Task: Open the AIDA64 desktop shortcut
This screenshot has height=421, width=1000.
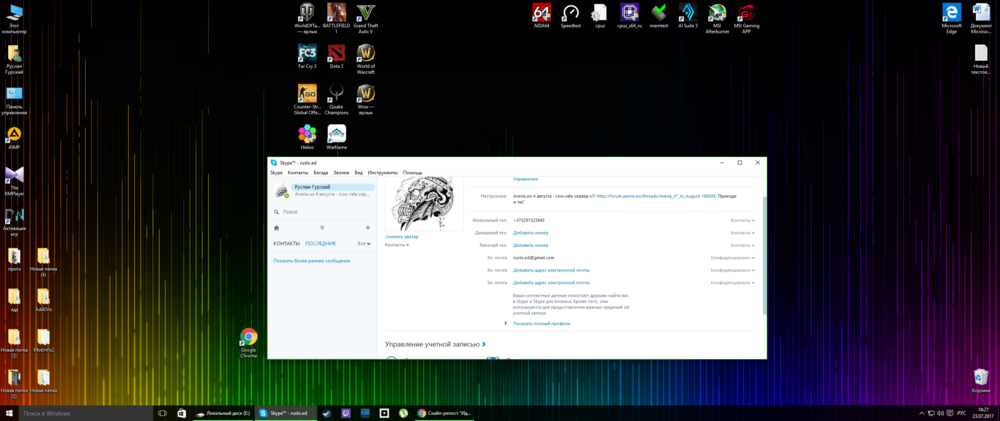Action: coord(541,13)
